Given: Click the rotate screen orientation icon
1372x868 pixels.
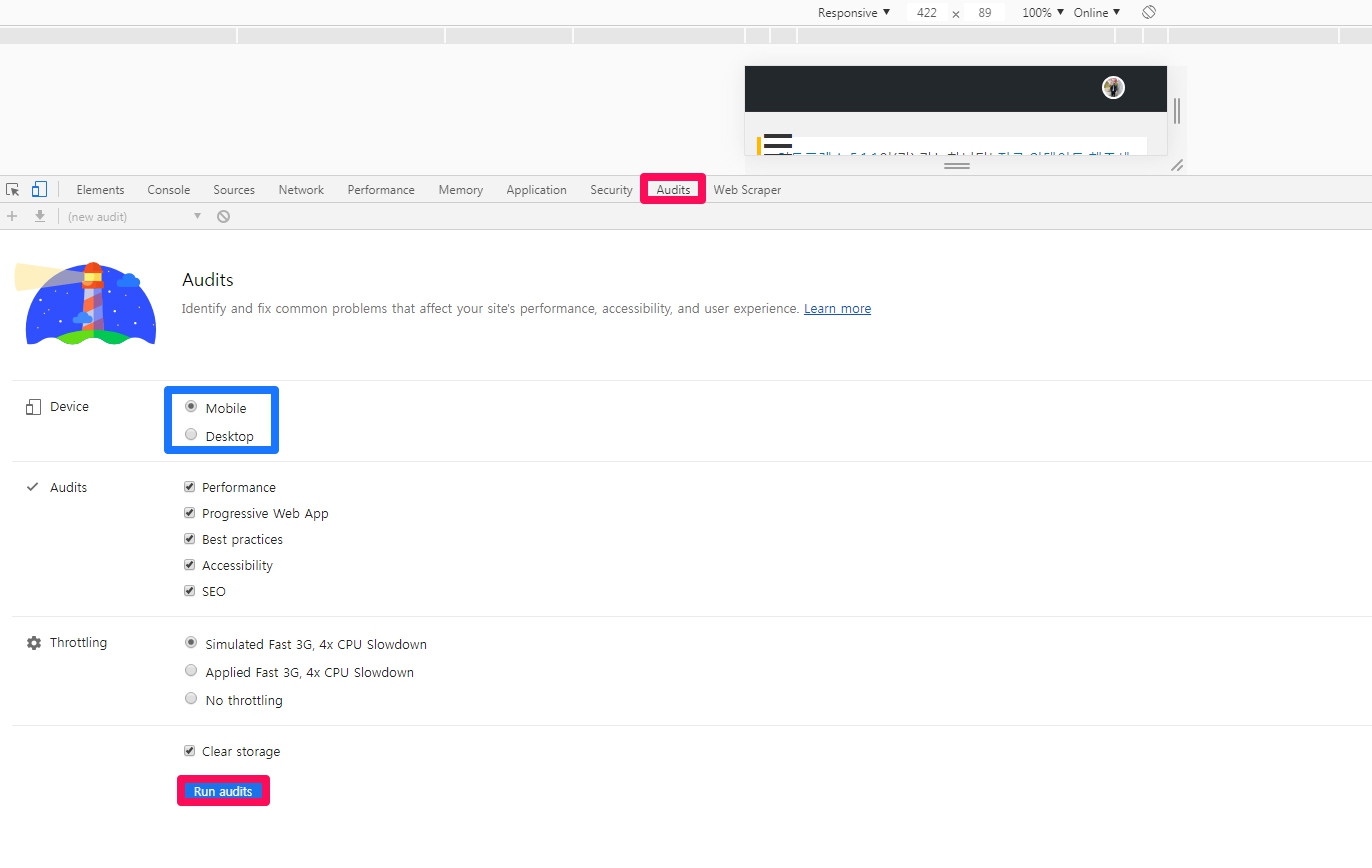Looking at the screenshot, I should click(x=1149, y=13).
